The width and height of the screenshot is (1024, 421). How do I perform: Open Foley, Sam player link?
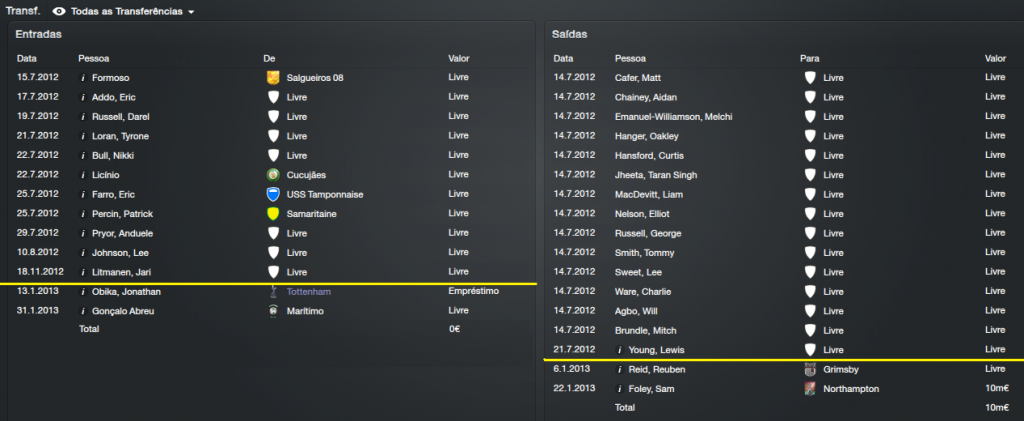tap(650, 389)
